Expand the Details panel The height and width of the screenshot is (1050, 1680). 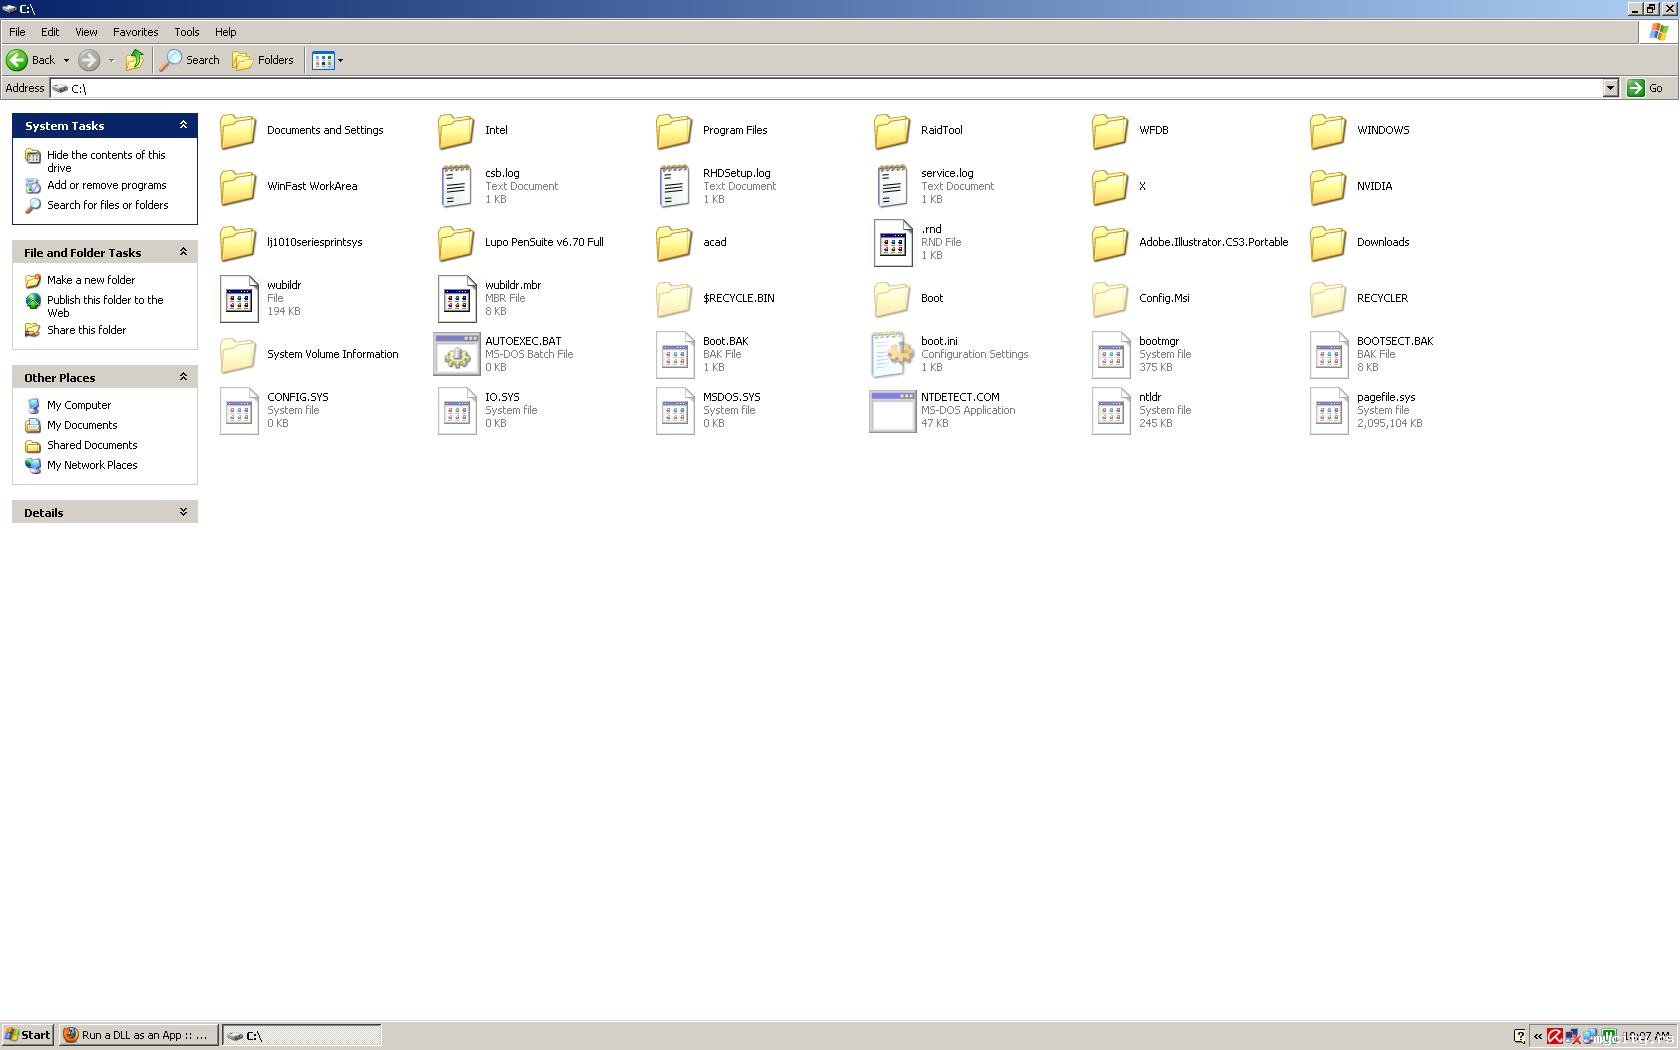[183, 512]
